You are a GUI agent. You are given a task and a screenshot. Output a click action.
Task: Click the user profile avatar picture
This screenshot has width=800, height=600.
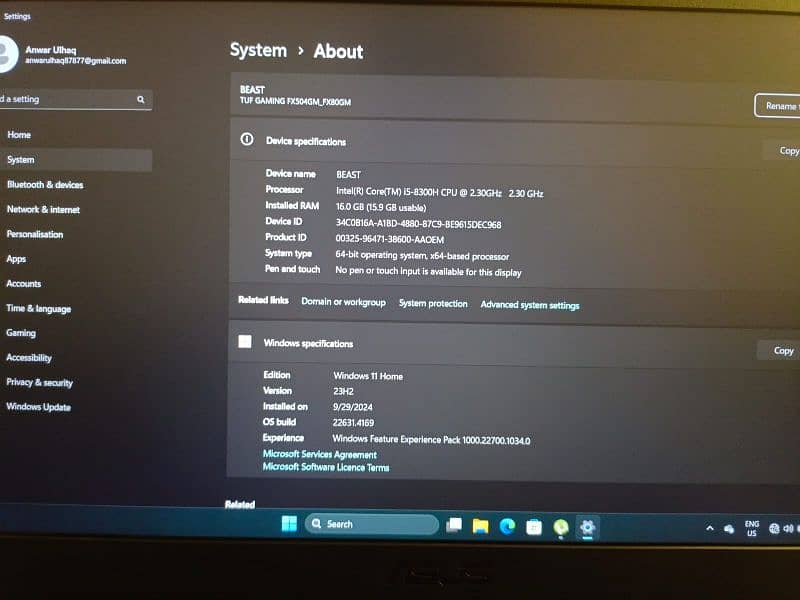[6, 54]
